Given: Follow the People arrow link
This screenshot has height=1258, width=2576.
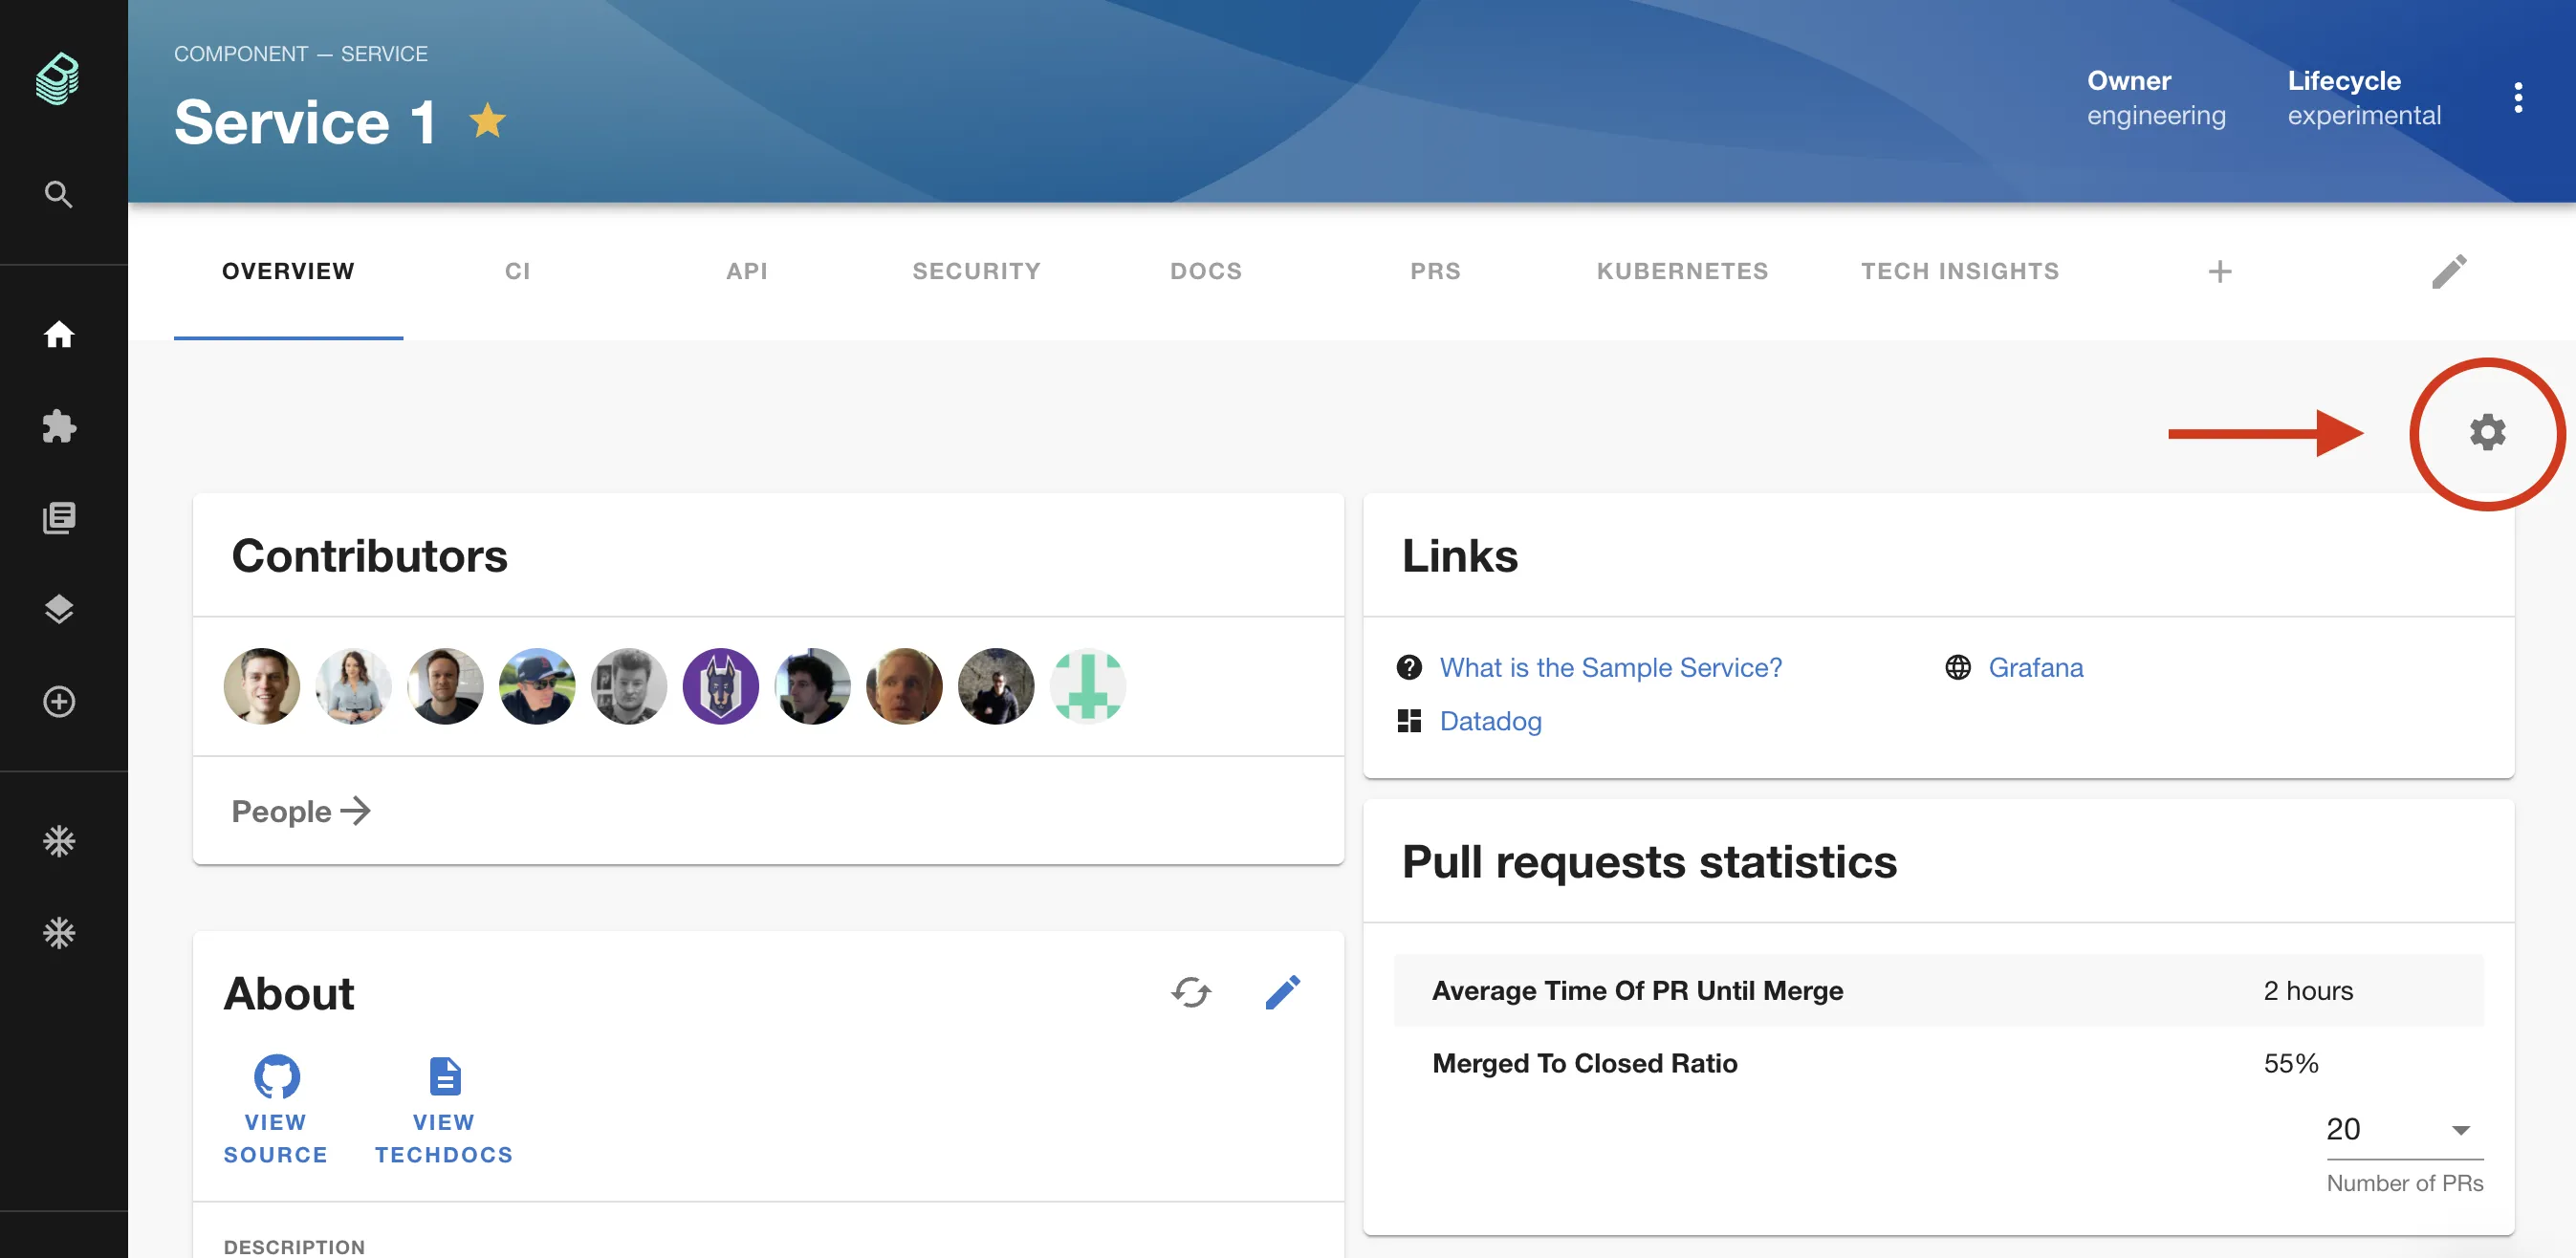Looking at the screenshot, I should pyautogui.click(x=300, y=811).
